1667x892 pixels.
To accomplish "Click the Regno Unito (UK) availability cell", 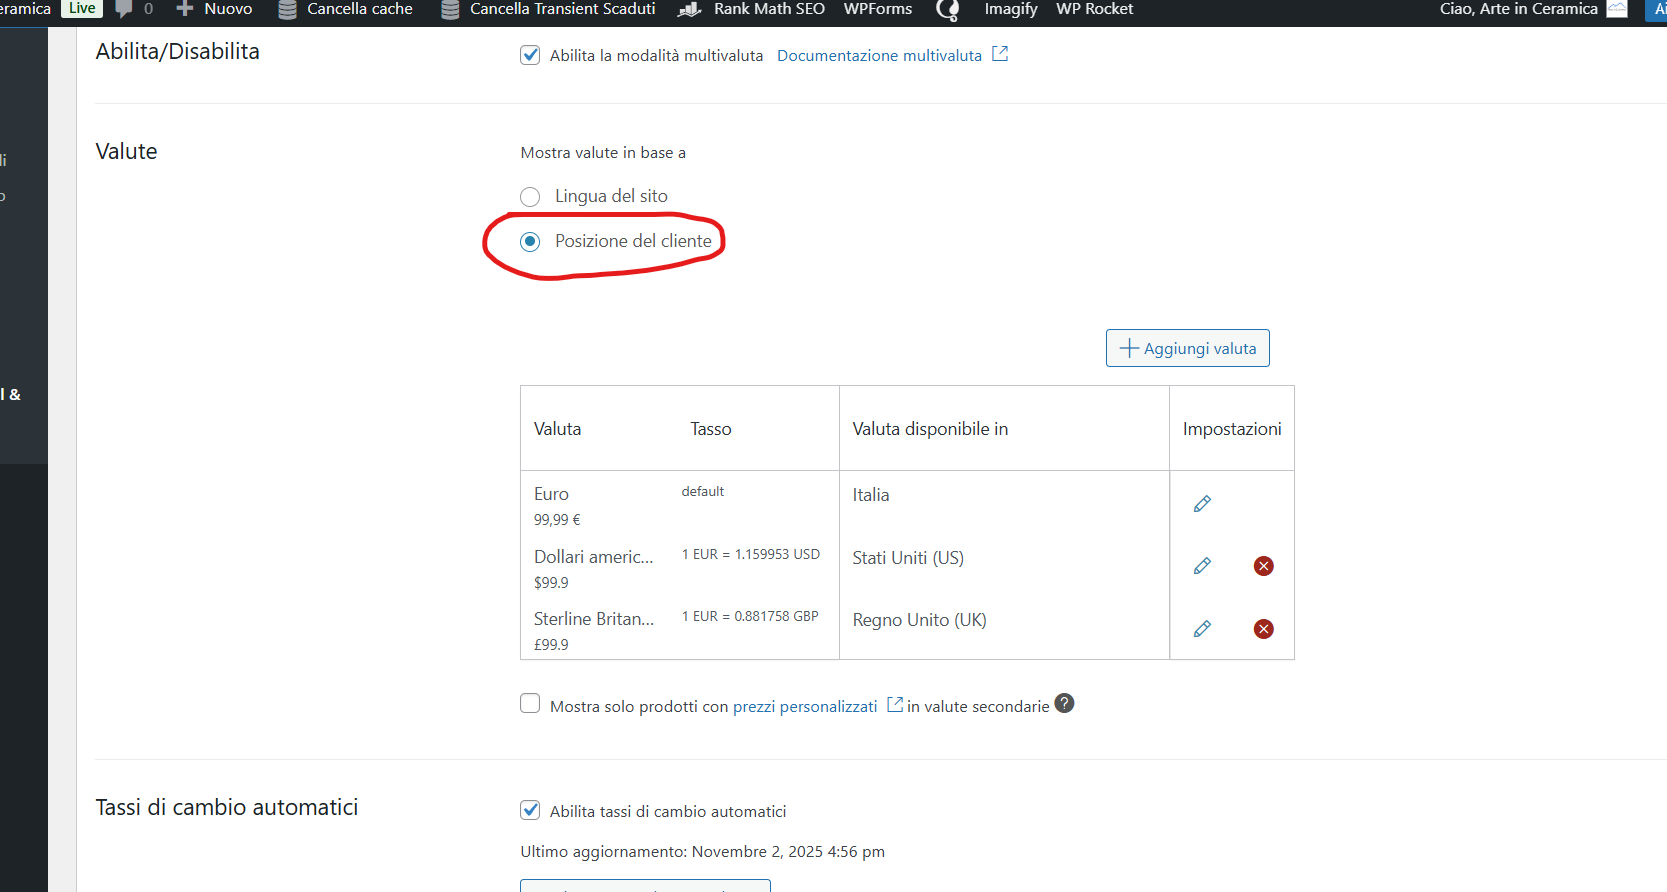I will click(920, 620).
